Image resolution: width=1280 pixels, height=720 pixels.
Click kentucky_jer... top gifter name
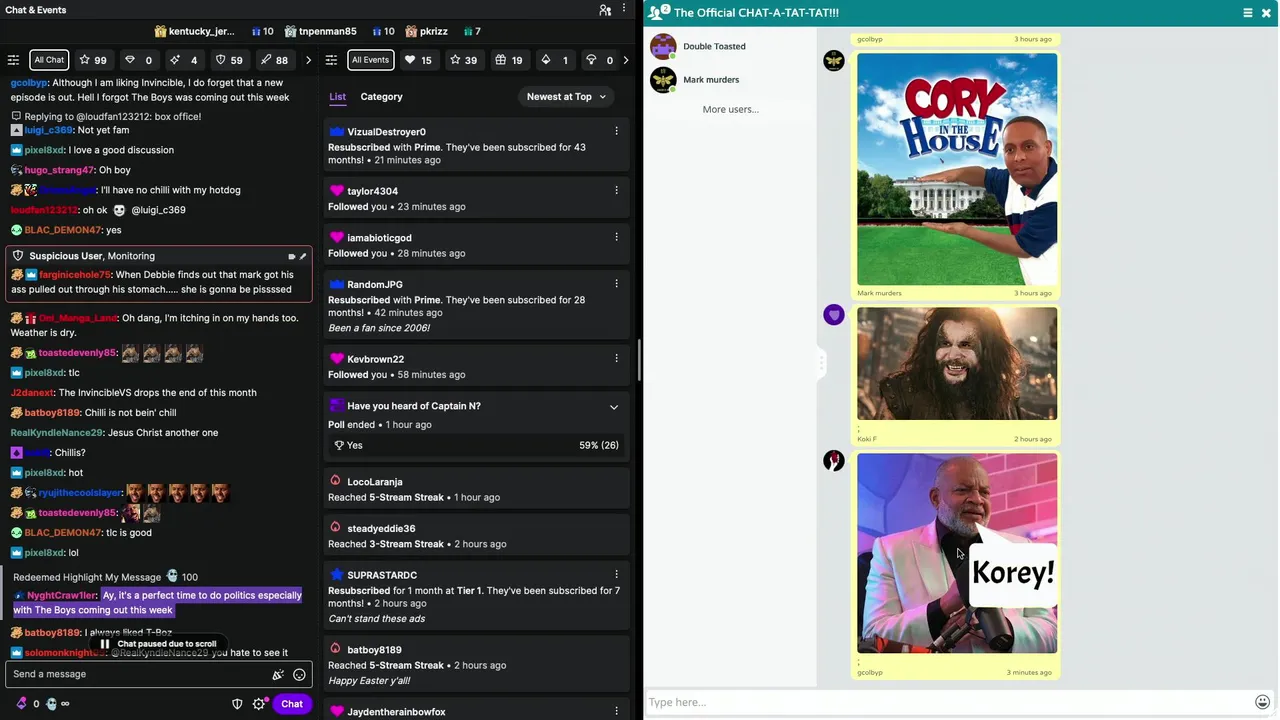click(x=201, y=31)
